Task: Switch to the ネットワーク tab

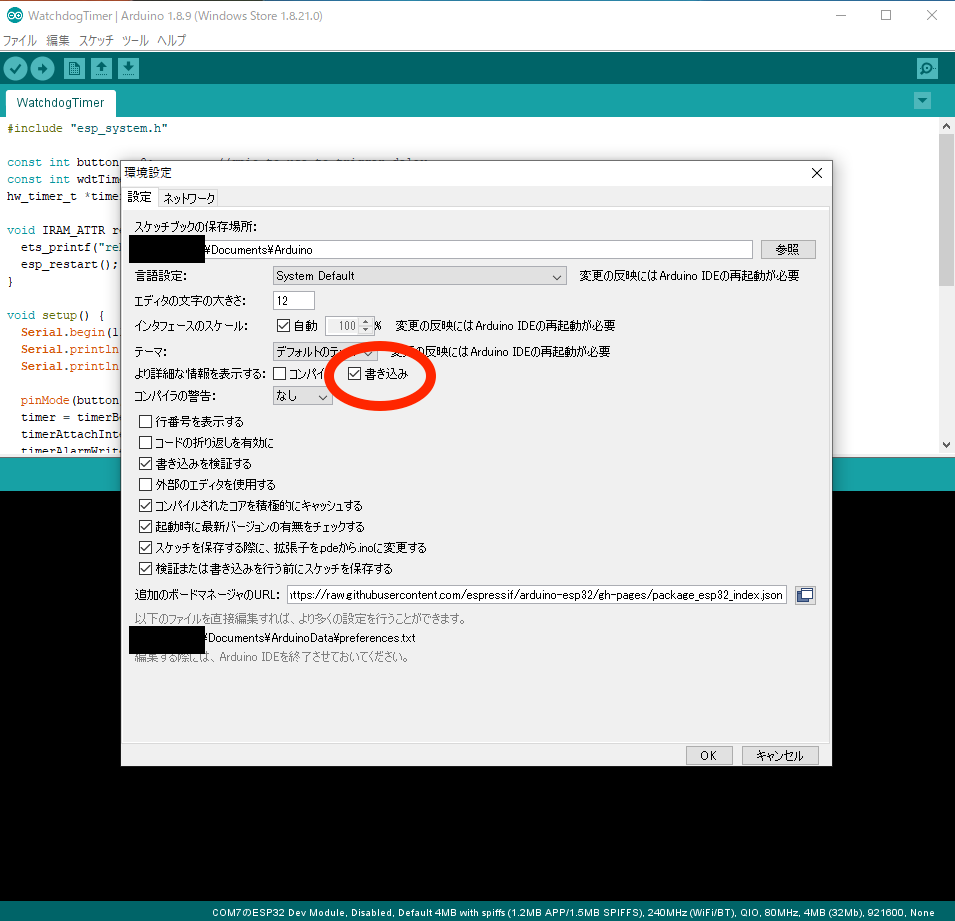Action: pyautogui.click(x=189, y=198)
